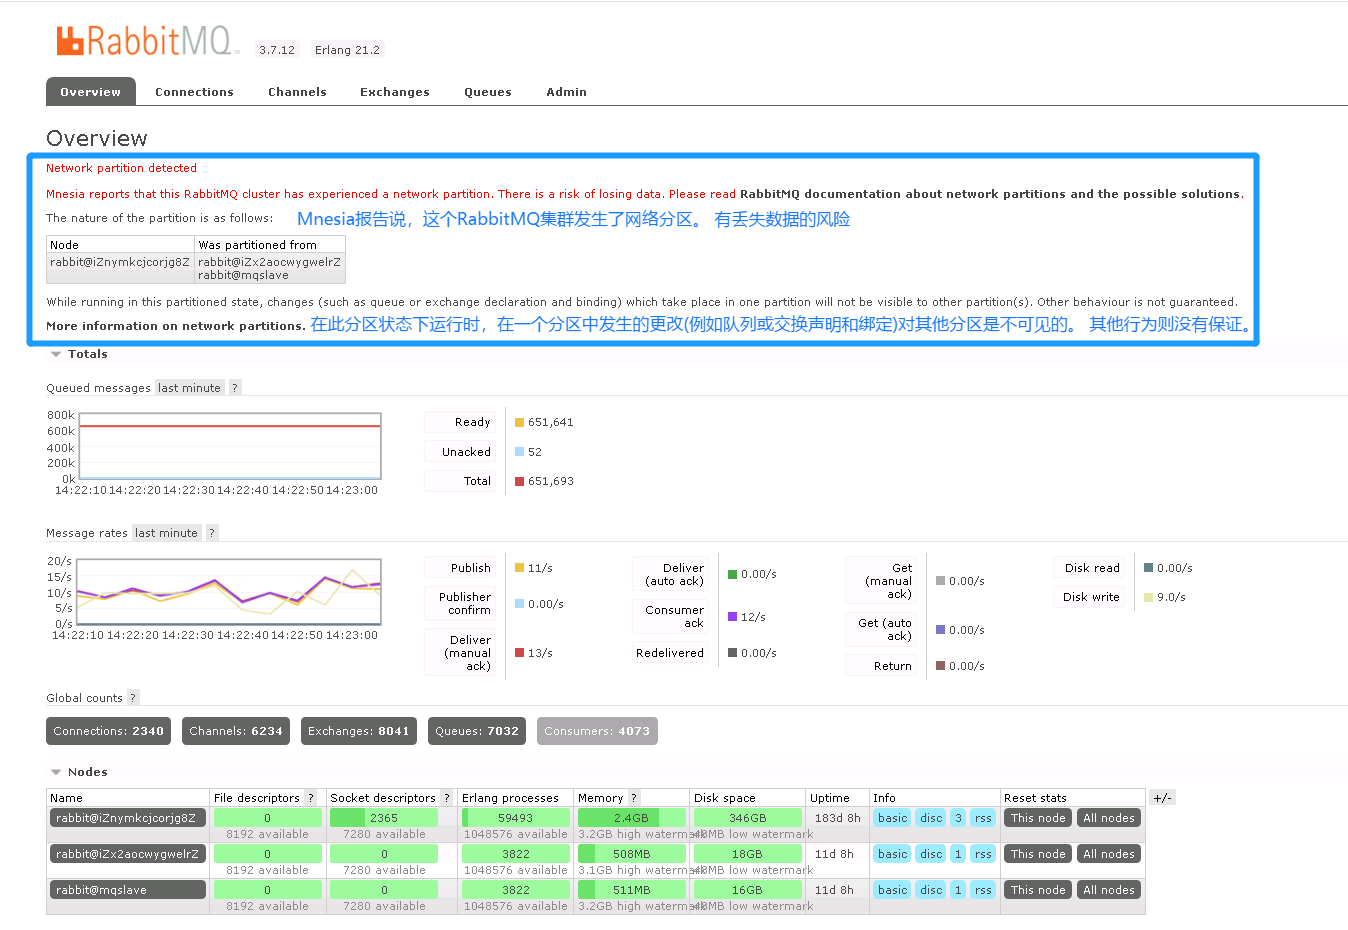
Task: Click Connections: 2340 count button
Action: pyautogui.click(x=108, y=731)
